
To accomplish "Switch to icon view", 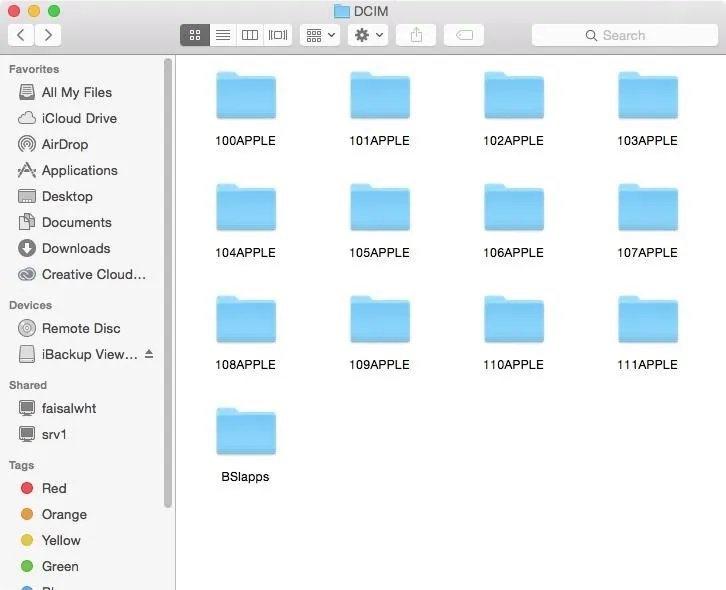I will (195, 35).
